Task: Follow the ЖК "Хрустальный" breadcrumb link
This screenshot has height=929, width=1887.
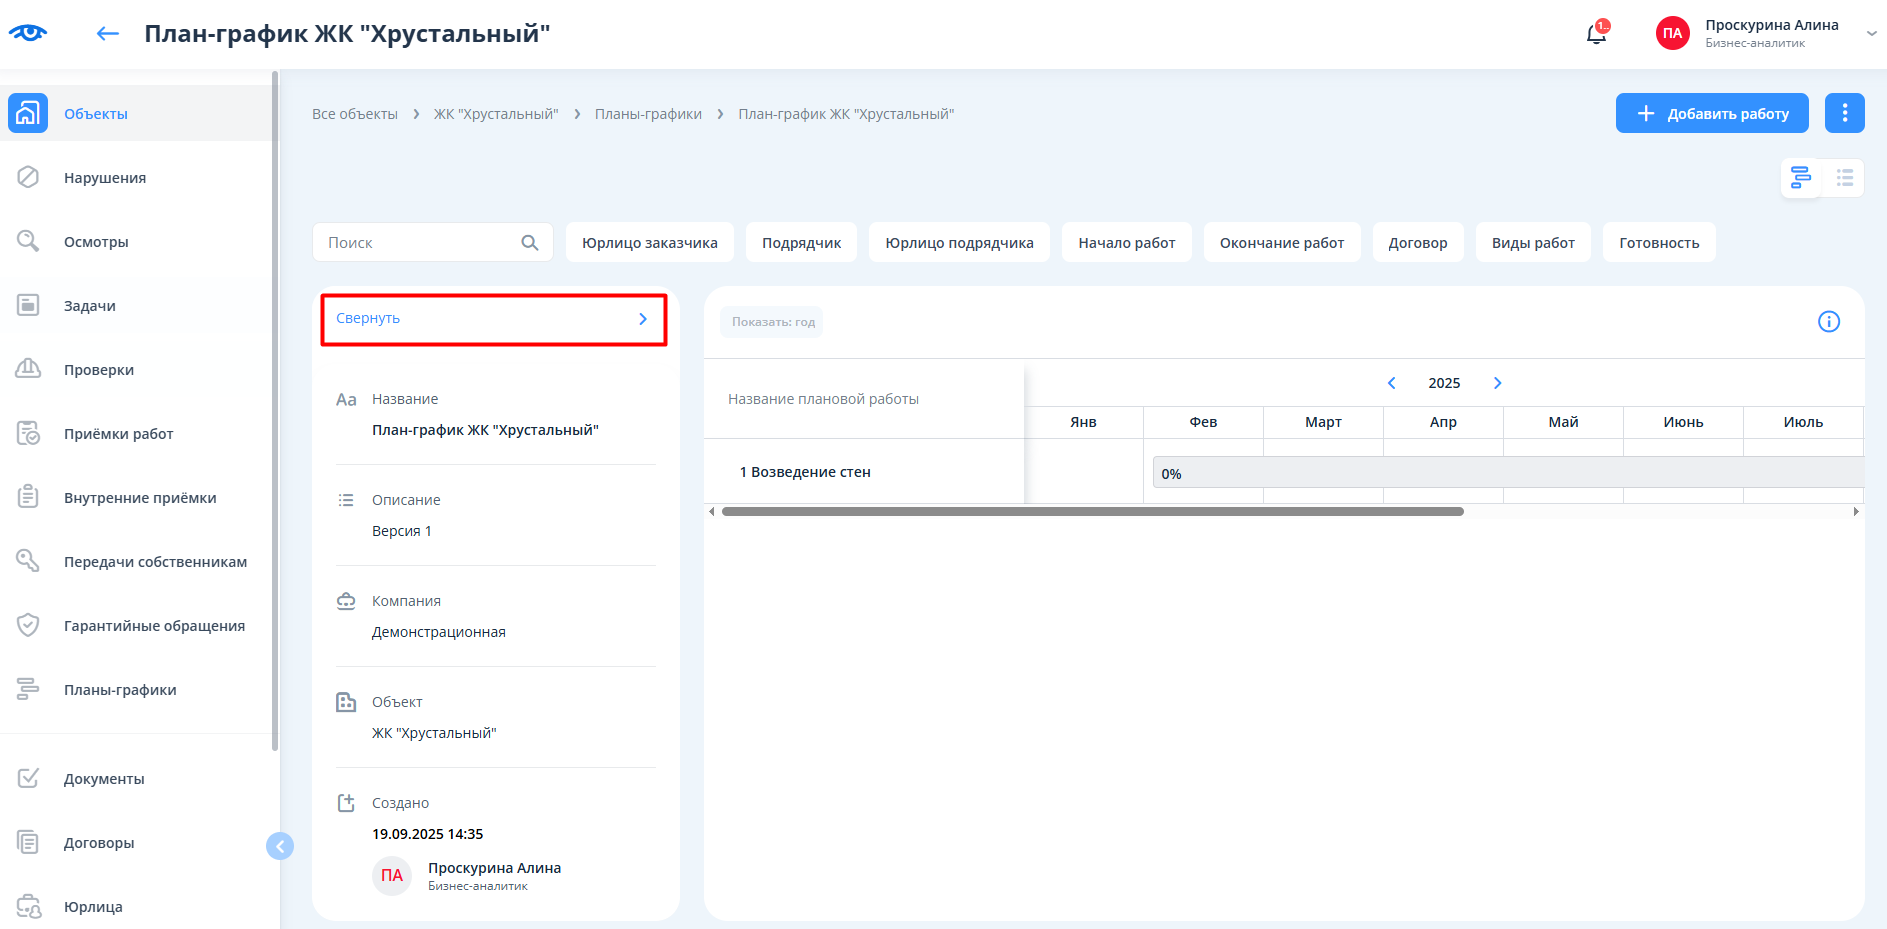Action: pyautogui.click(x=496, y=114)
